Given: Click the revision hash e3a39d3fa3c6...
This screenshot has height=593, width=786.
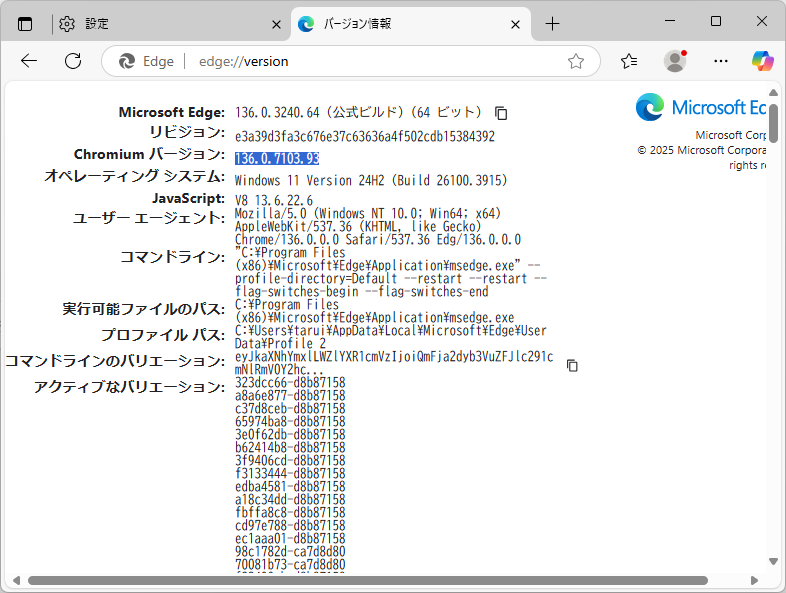Looking at the screenshot, I should pyautogui.click(x=365, y=136).
